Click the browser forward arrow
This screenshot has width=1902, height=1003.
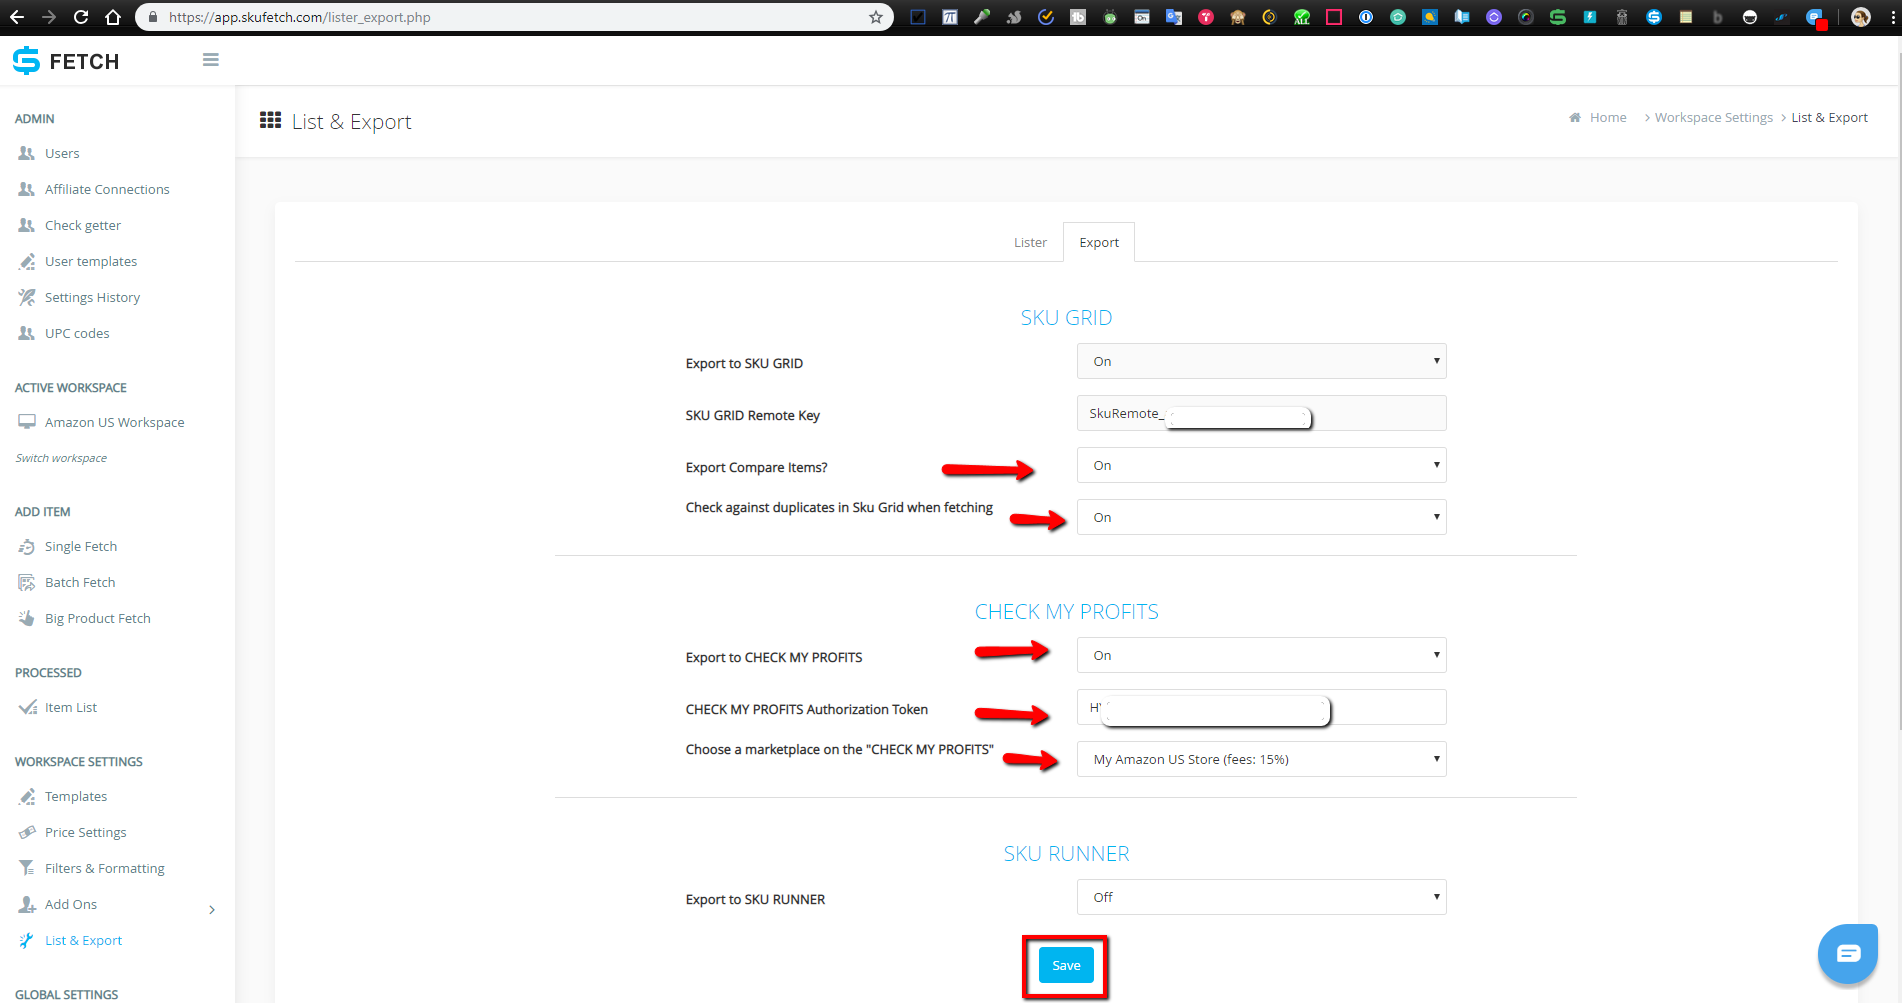click(x=49, y=17)
